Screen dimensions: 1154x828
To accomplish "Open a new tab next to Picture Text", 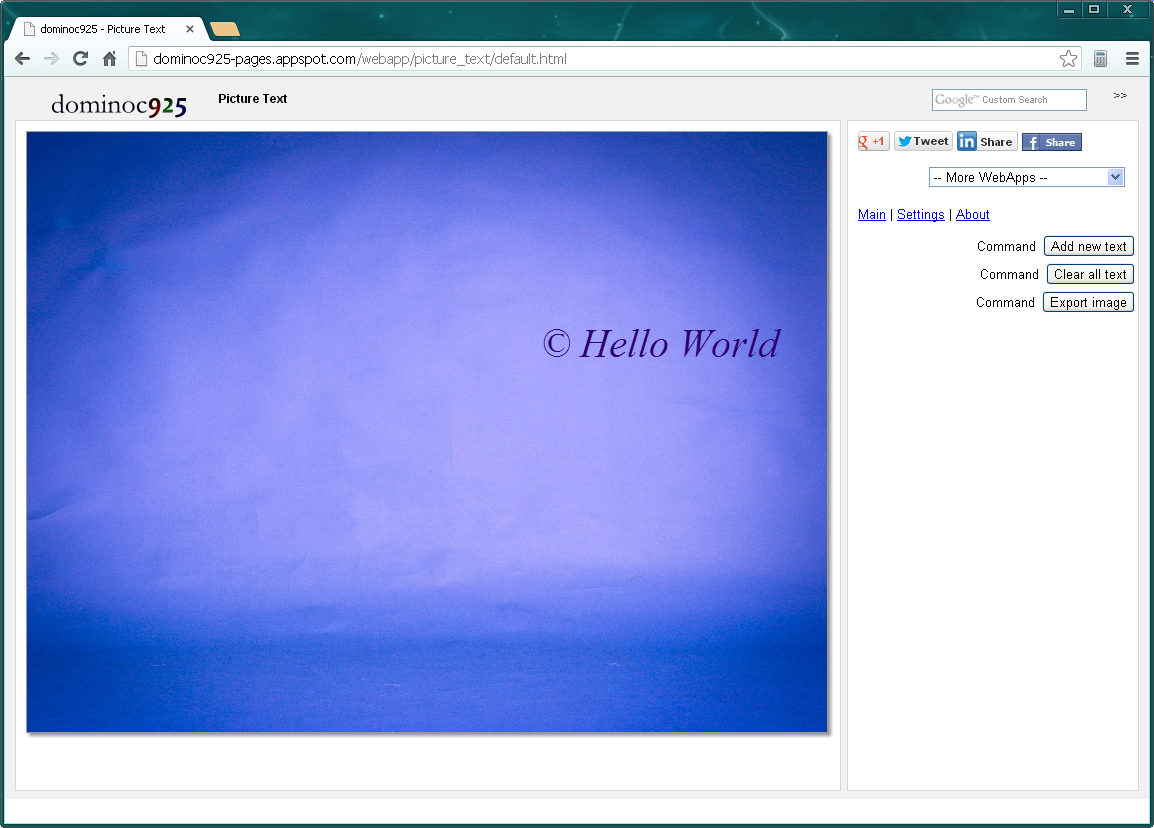I will [x=224, y=29].
